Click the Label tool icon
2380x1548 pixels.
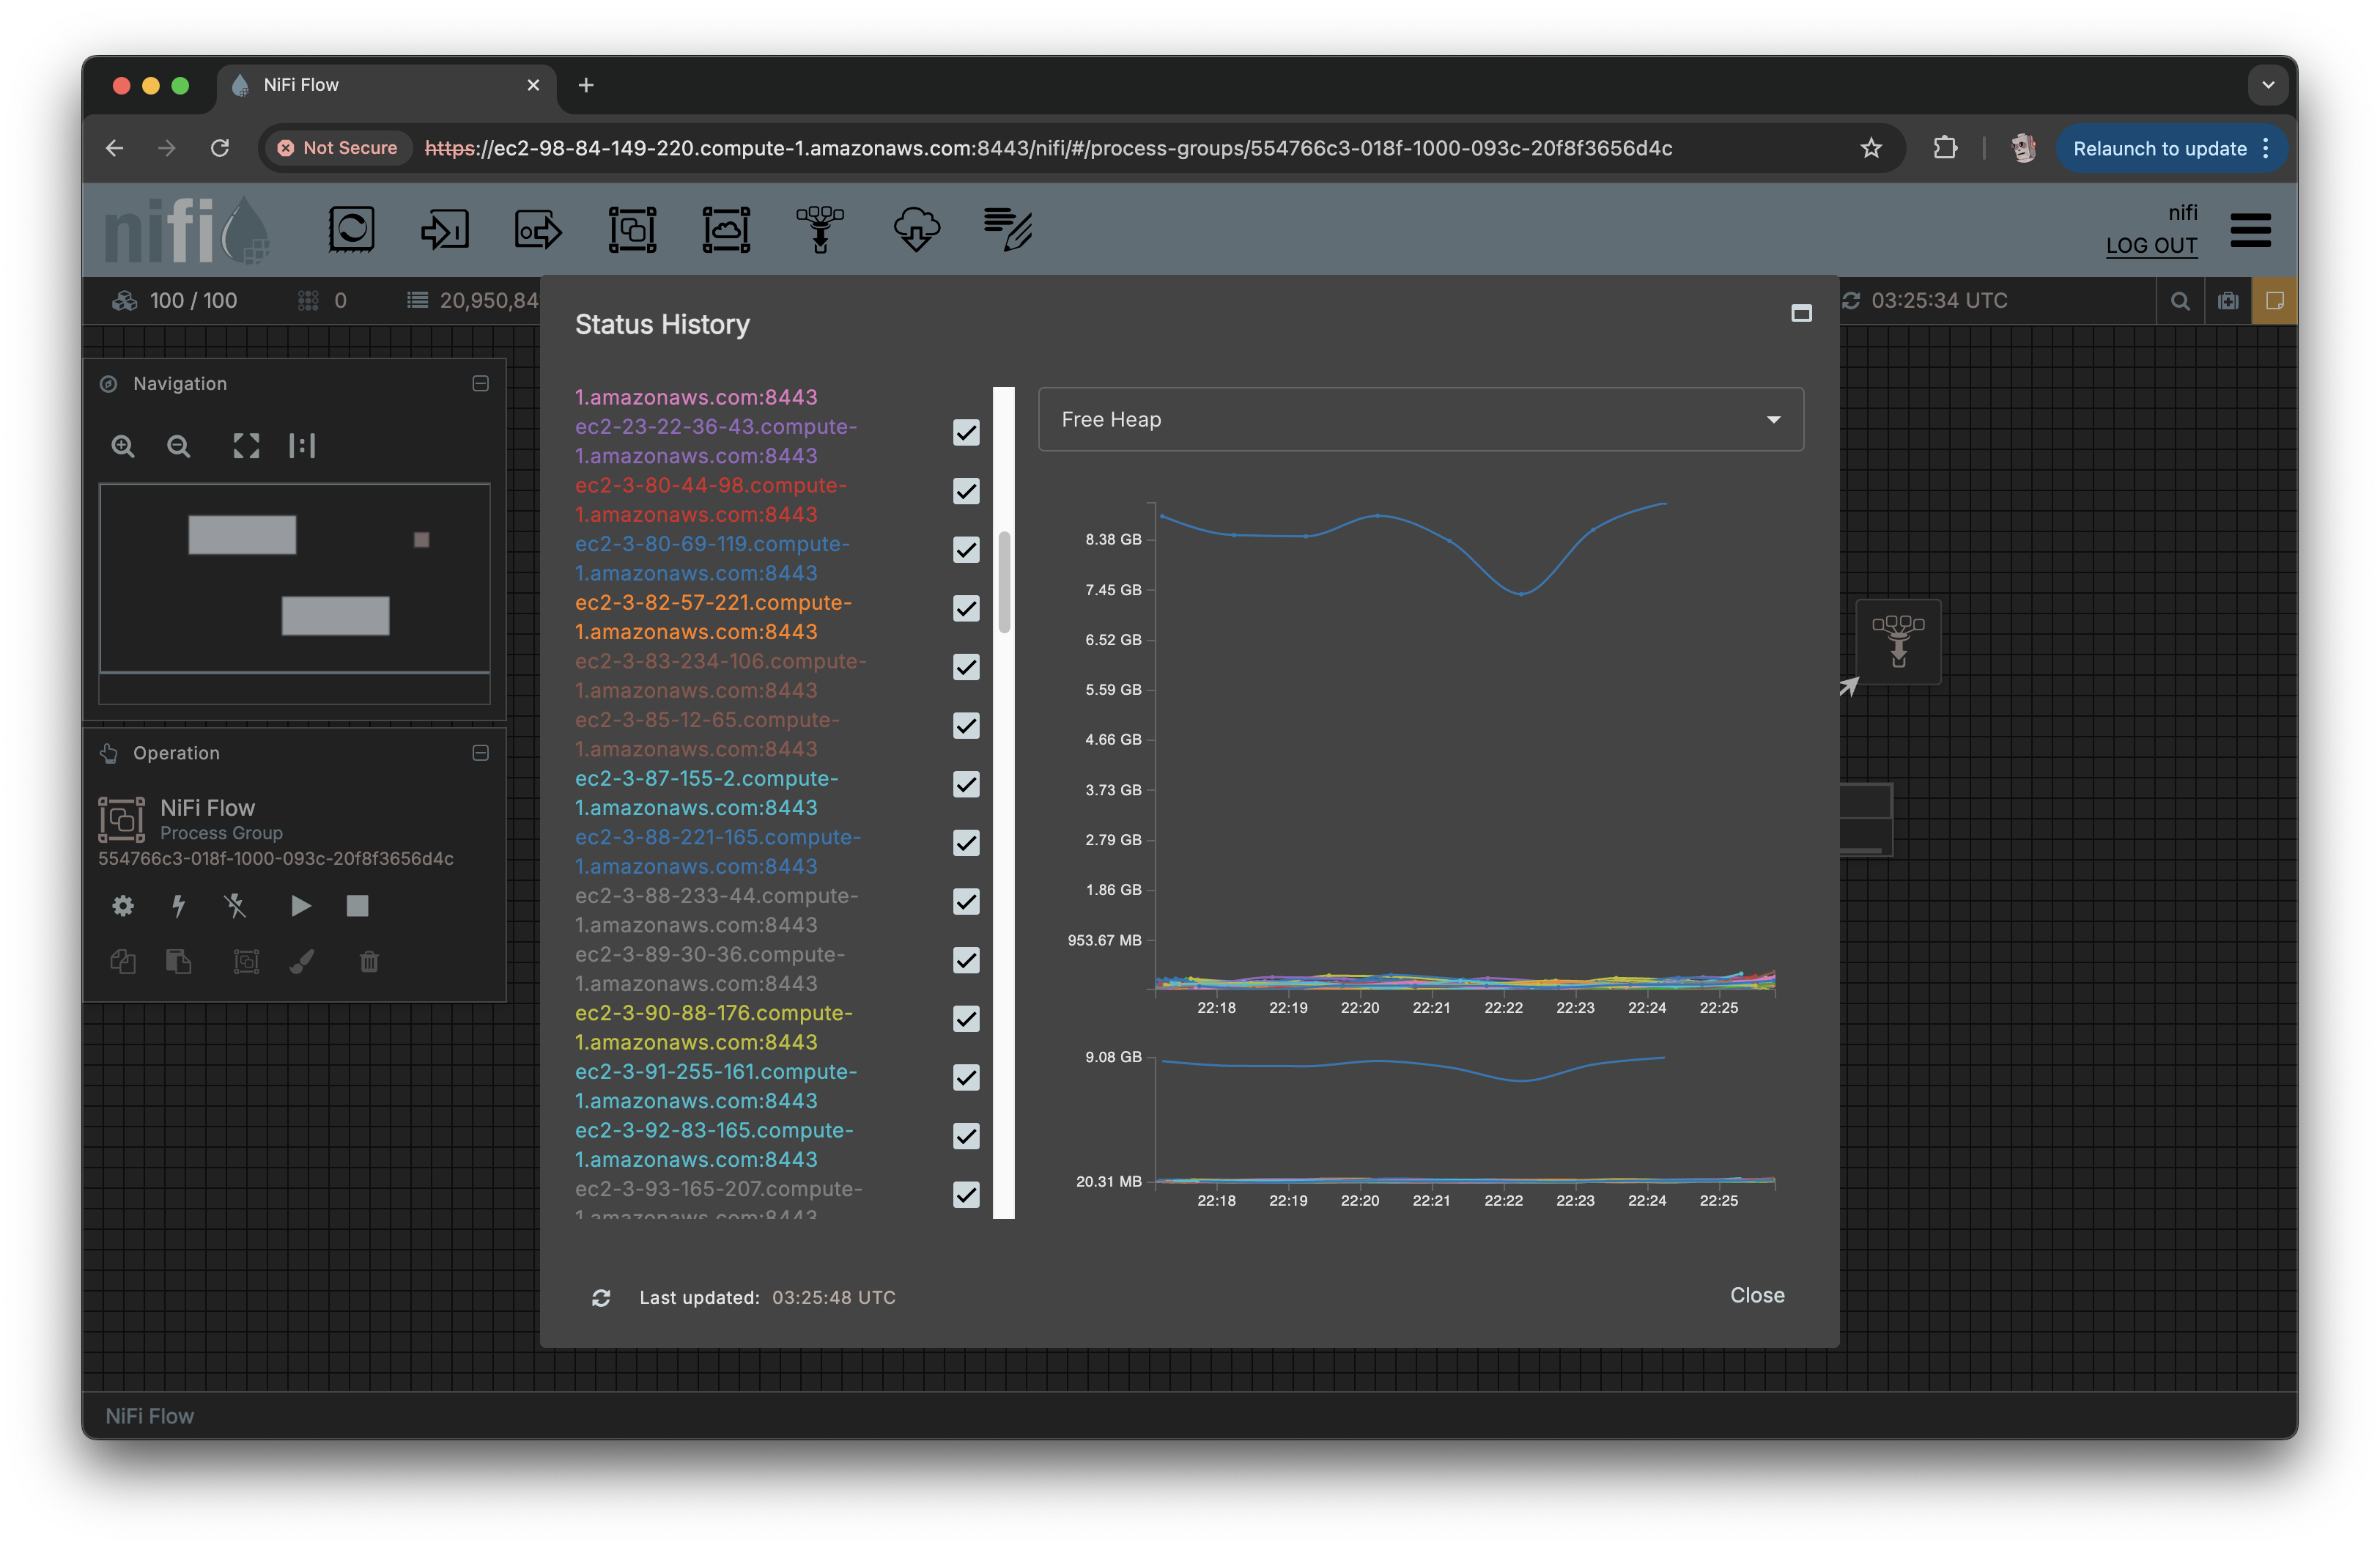click(1007, 229)
